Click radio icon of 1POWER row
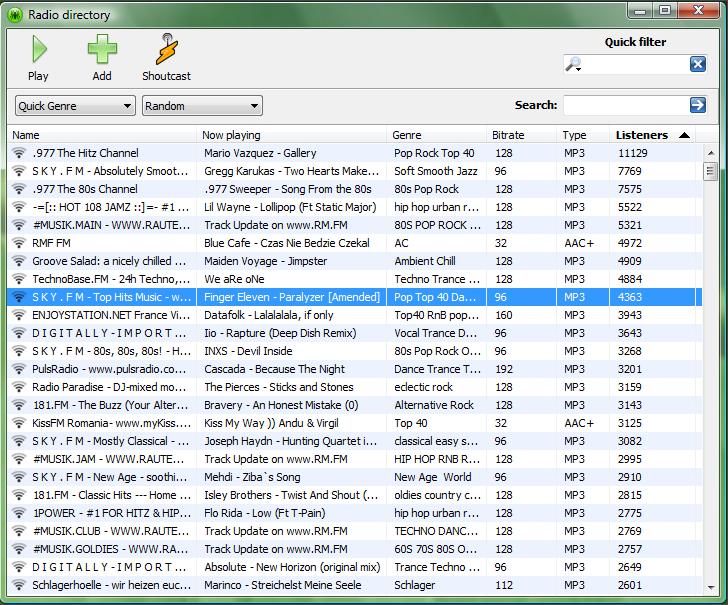The image size is (728, 605). (19, 513)
